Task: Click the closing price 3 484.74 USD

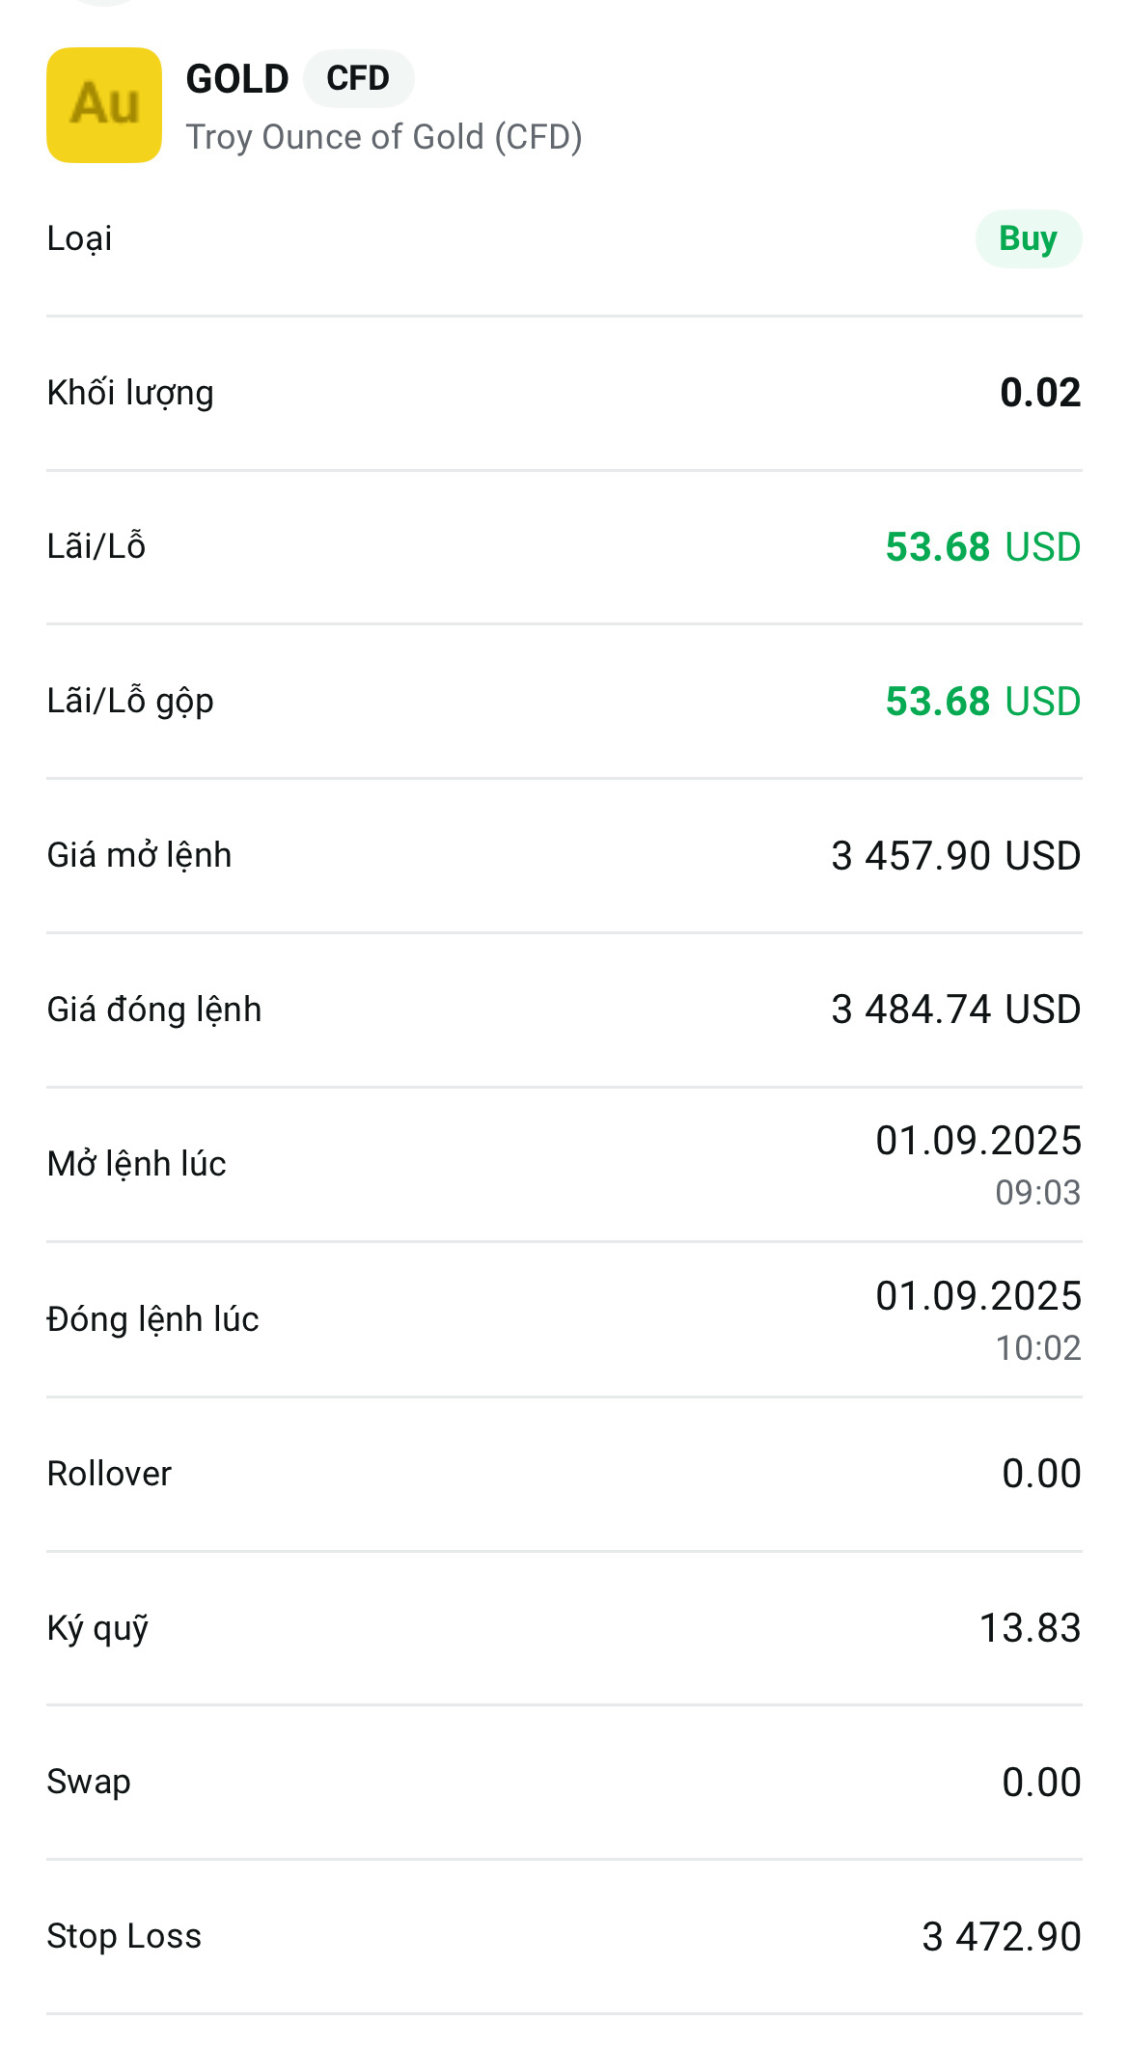Action: click(x=955, y=1010)
